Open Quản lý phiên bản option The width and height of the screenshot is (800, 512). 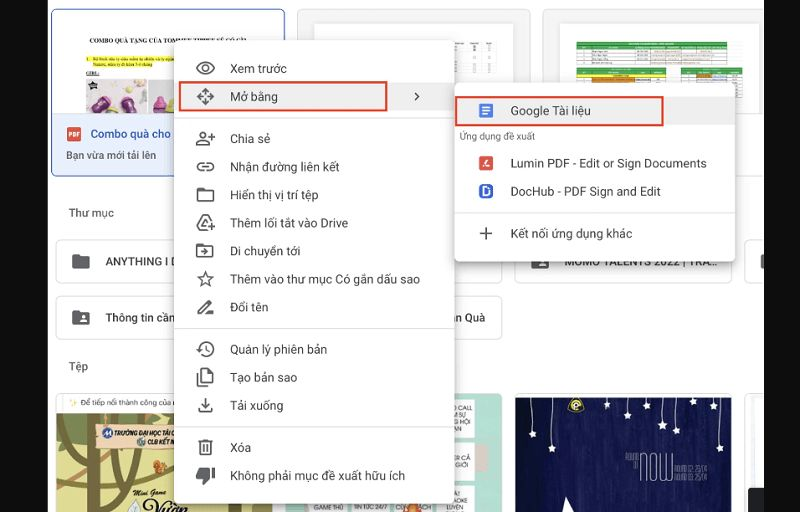(x=314, y=349)
